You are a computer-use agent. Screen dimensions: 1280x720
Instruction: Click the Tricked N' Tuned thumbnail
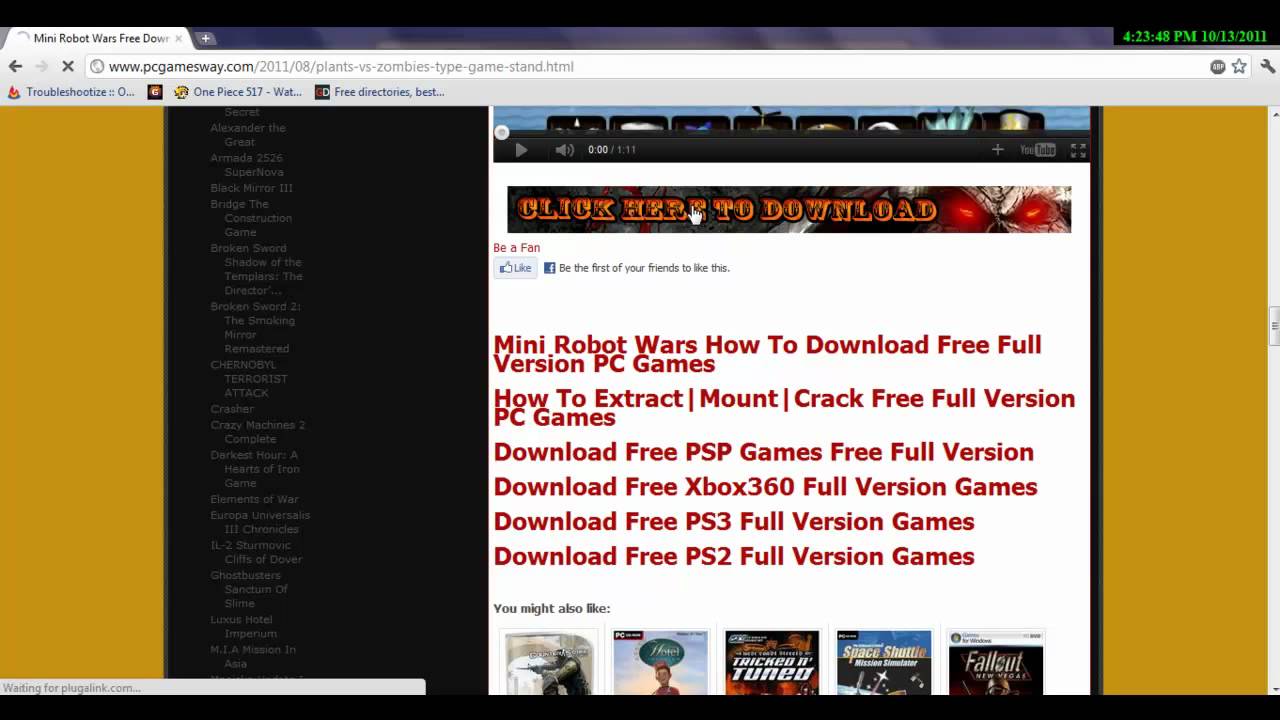click(x=772, y=662)
